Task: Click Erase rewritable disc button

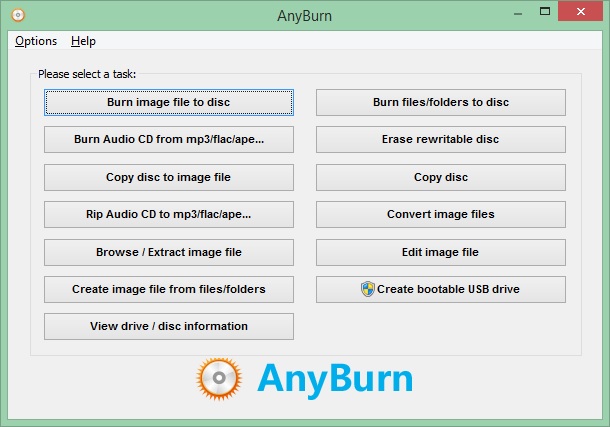Action: tap(441, 139)
